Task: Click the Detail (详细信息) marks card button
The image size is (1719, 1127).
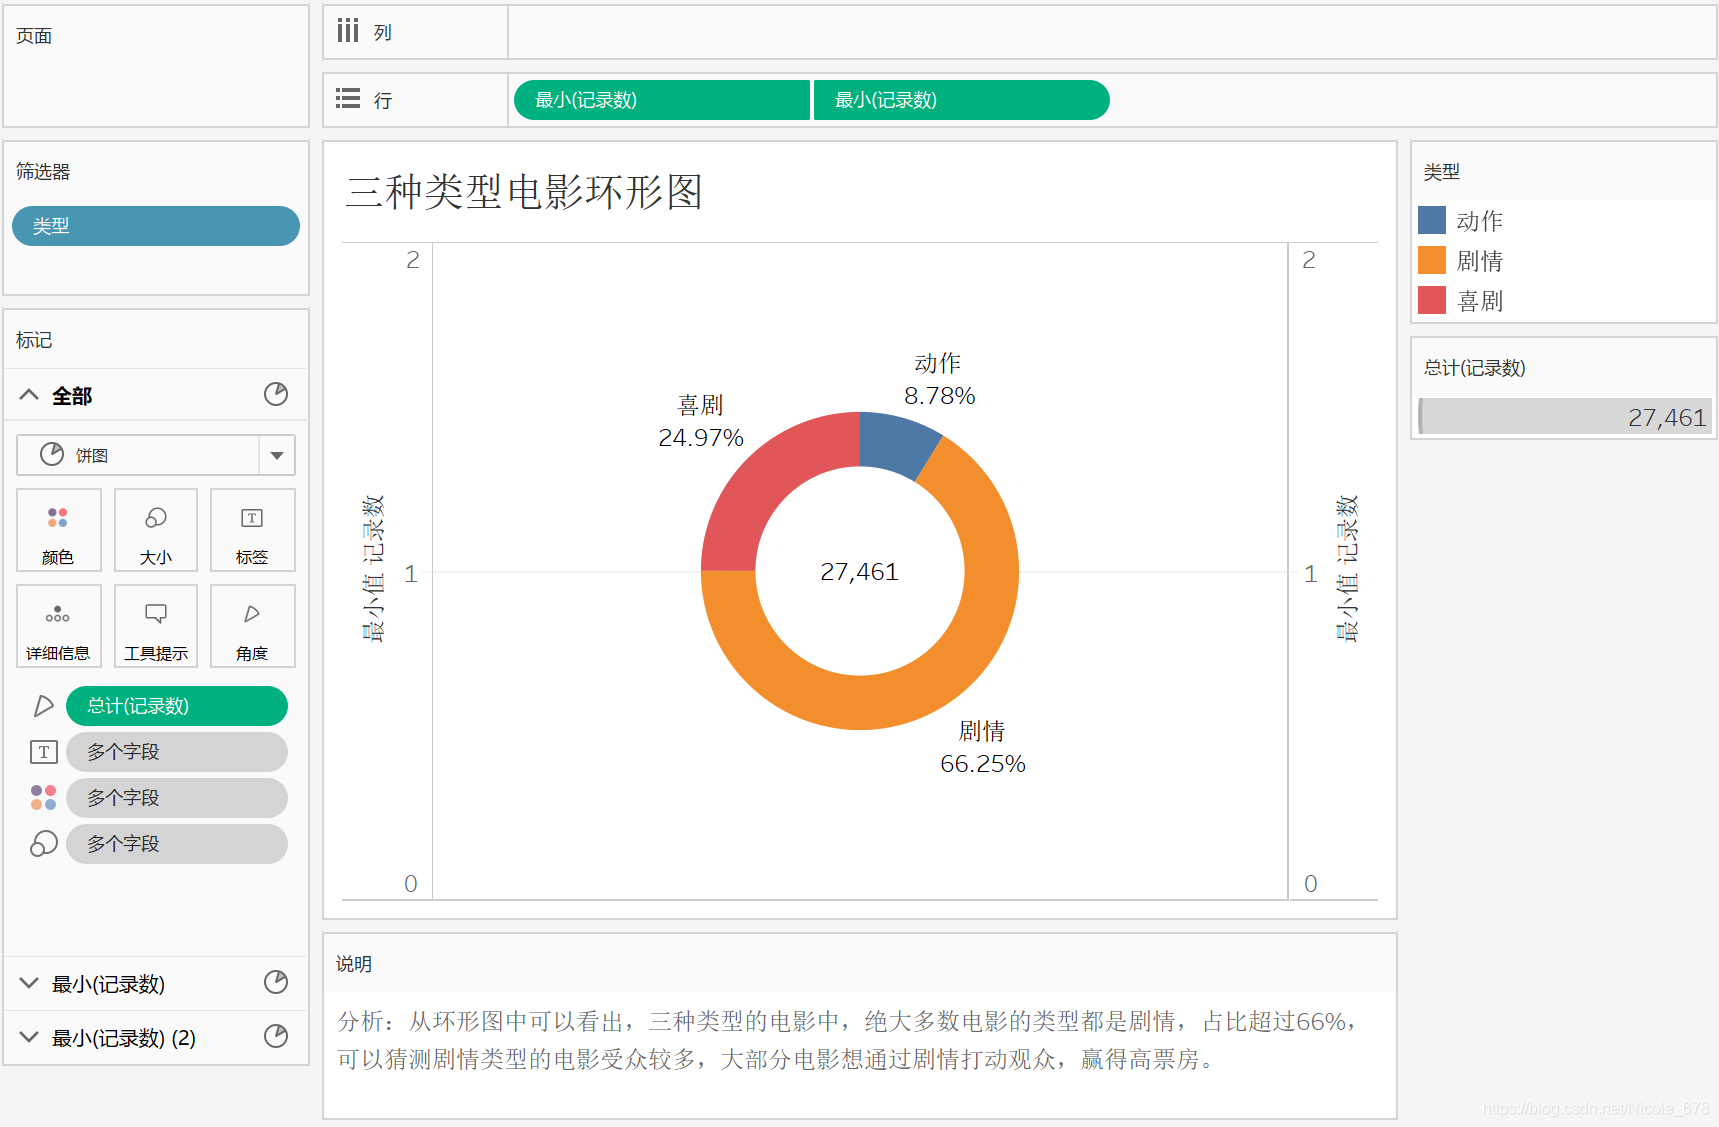Action: (x=58, y=626)
